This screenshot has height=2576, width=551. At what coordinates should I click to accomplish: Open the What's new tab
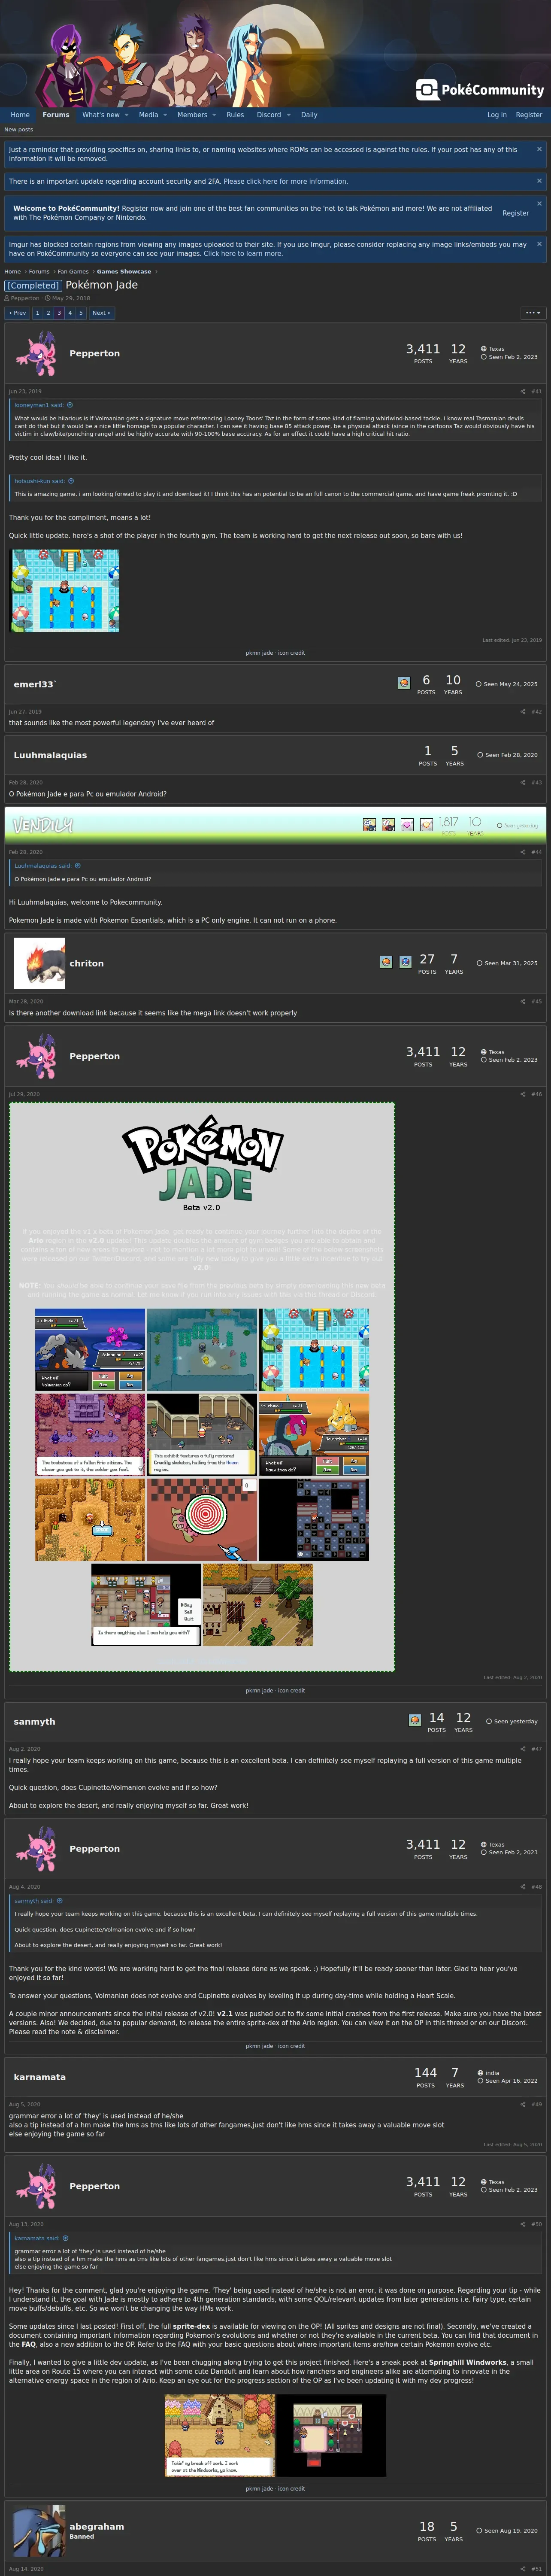pyautogui.click(x=100, y=115)
